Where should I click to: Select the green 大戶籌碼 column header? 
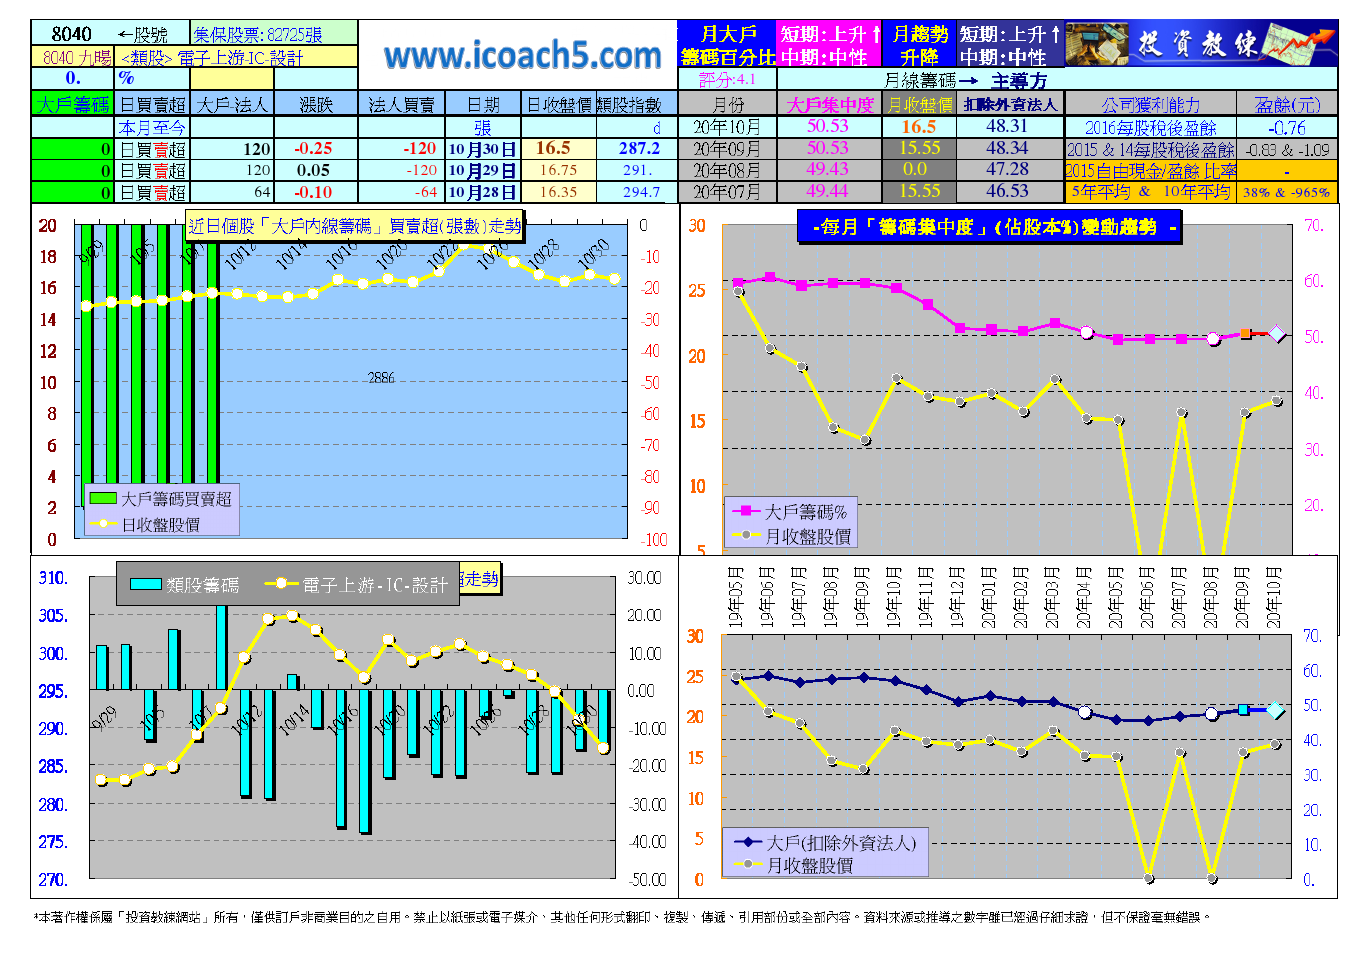(72, 104)
